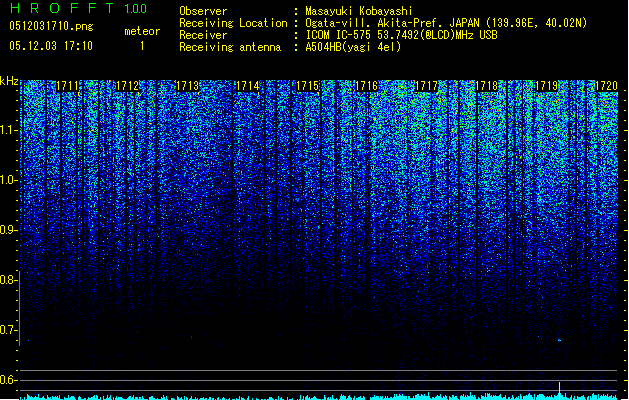Click the 1716 time marker
The image size is (629, 400).
click(x=367, y=86)
